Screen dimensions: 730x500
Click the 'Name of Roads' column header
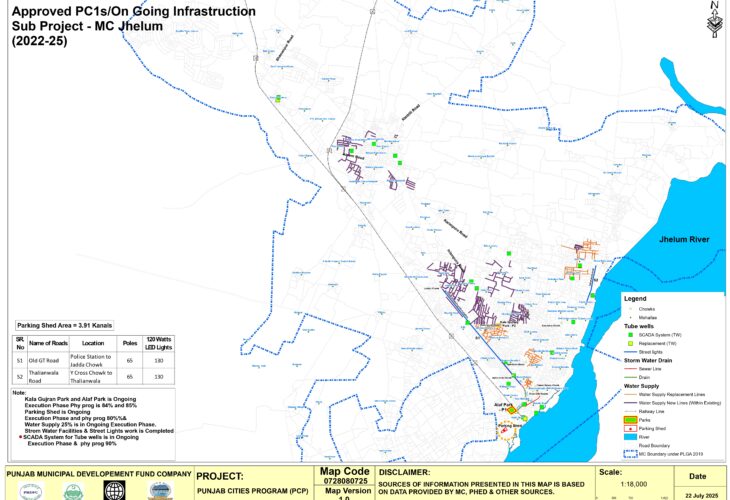[x=47, y=341]
